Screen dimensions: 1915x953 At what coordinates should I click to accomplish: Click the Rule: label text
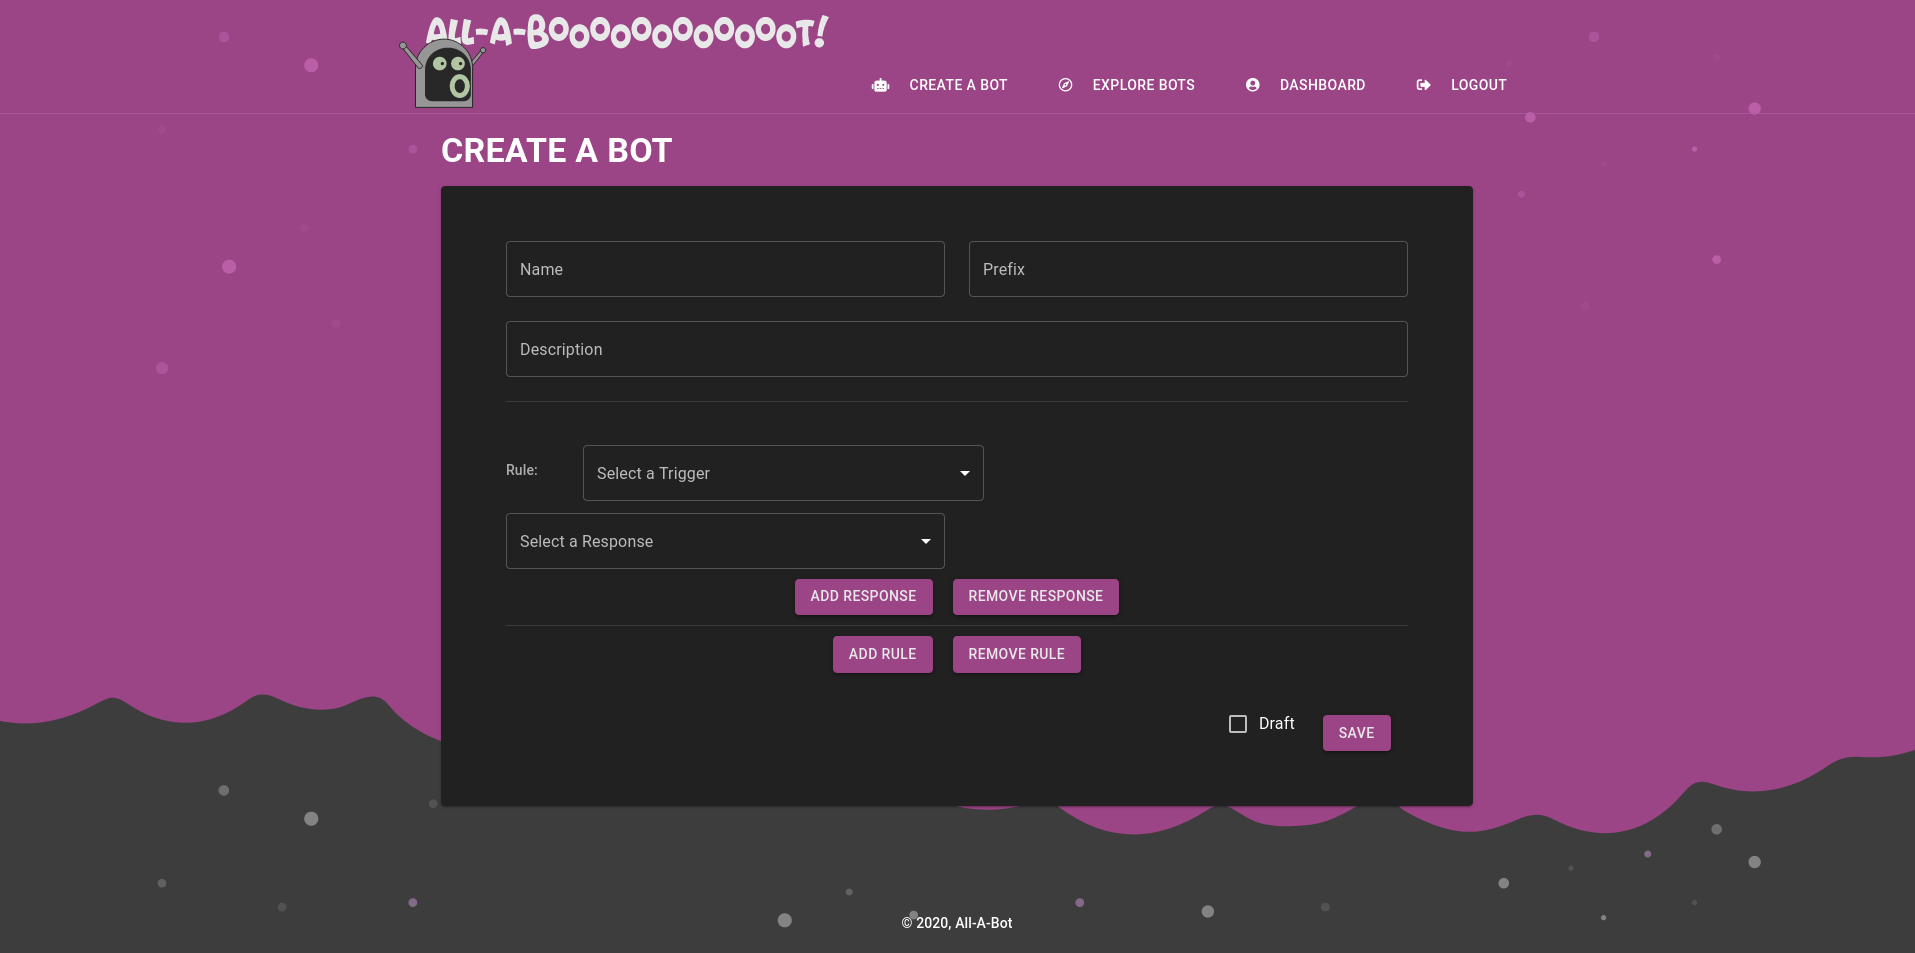522,470
